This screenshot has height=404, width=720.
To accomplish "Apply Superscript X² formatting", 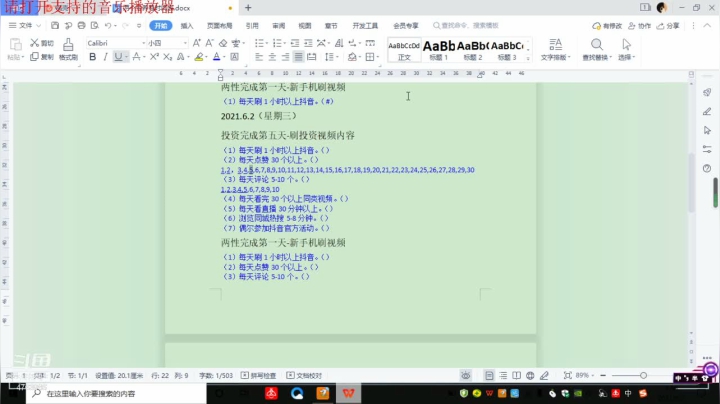I will (154, 56).
